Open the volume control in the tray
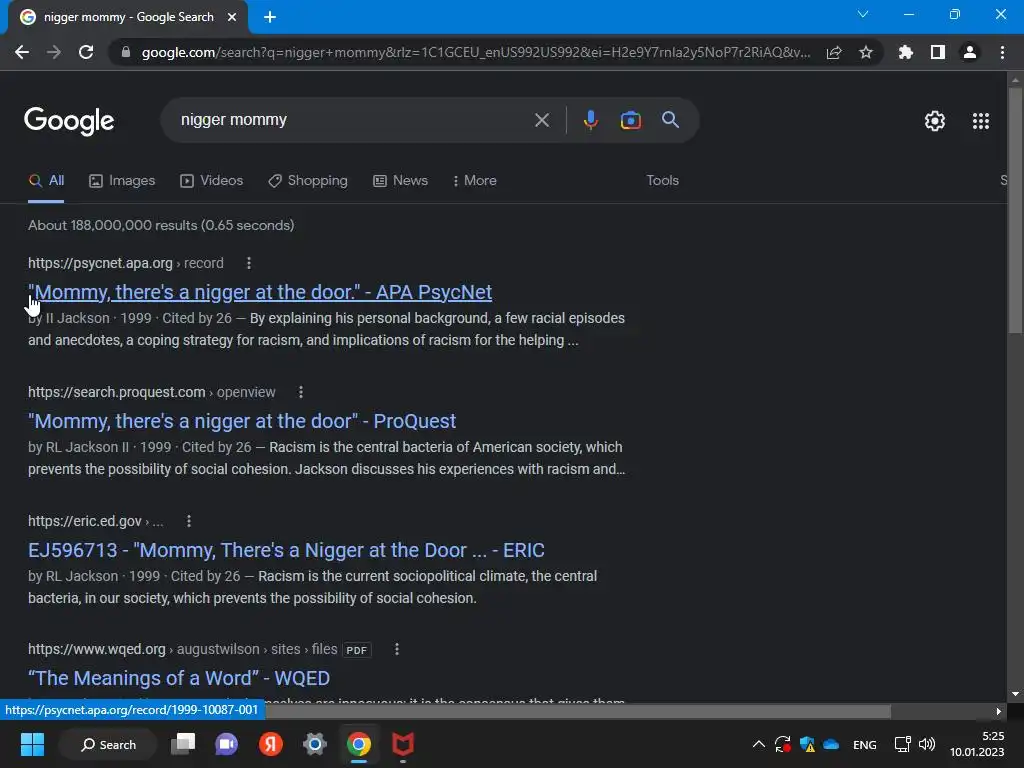The image size is (1024, 768). 927,744
